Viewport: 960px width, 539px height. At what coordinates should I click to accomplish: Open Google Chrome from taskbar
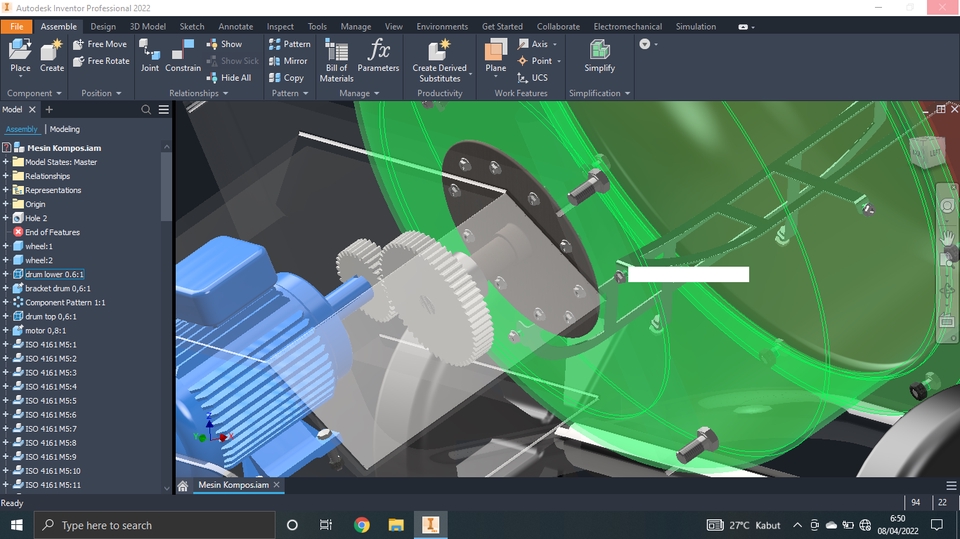tap(362, 525)
